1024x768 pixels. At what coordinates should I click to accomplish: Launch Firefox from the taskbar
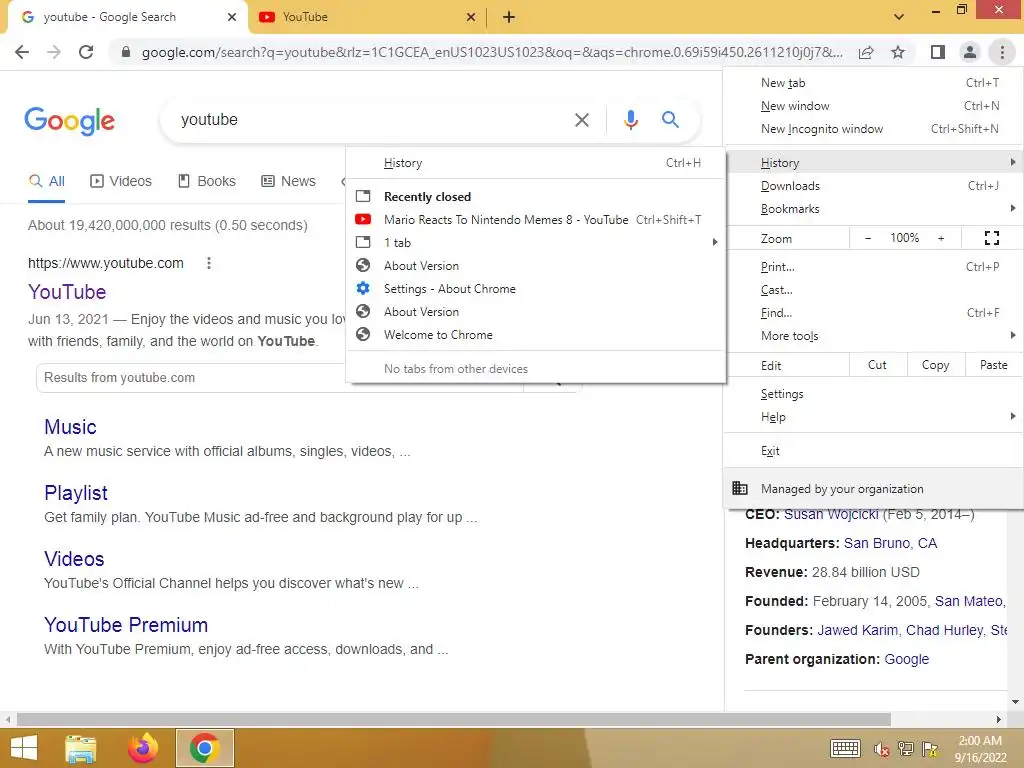point(142,748)
